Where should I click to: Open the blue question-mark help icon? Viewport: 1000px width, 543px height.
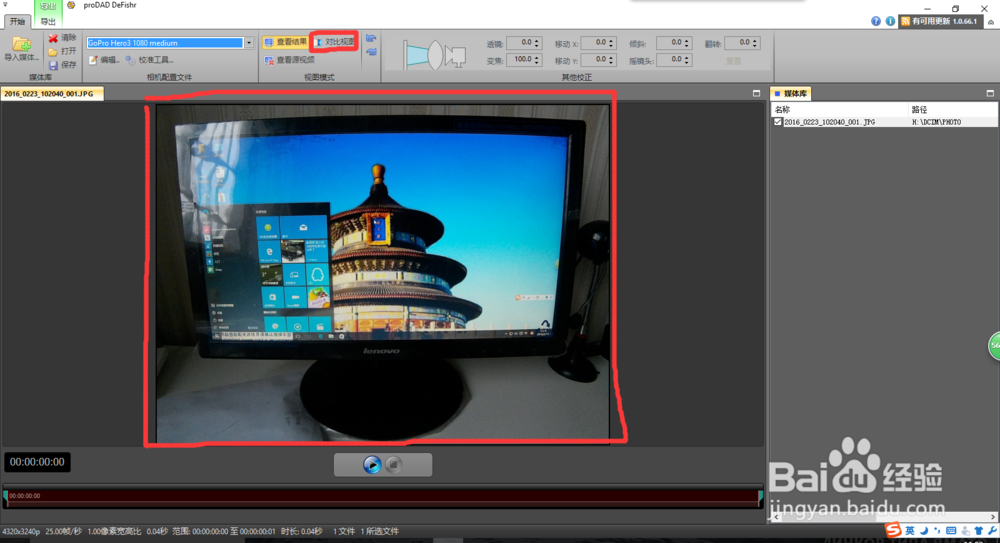(876, 21)
